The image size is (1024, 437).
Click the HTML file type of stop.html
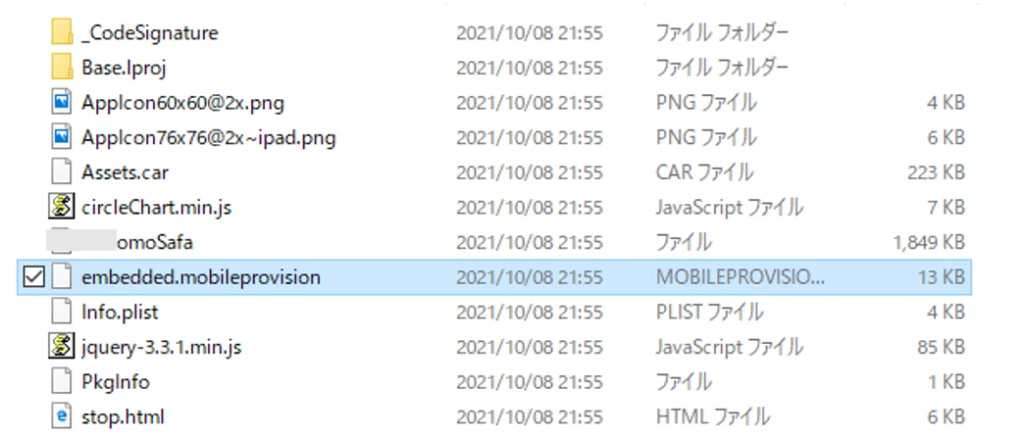(x=712, y=417)
